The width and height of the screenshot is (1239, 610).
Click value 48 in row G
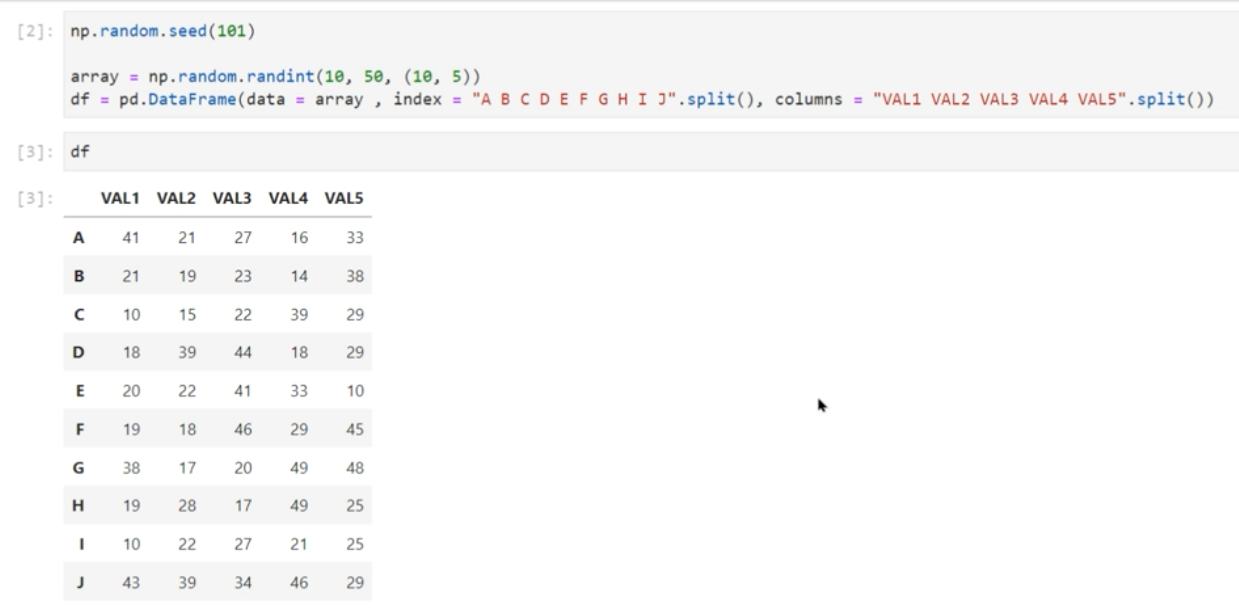tap(355, 466)
